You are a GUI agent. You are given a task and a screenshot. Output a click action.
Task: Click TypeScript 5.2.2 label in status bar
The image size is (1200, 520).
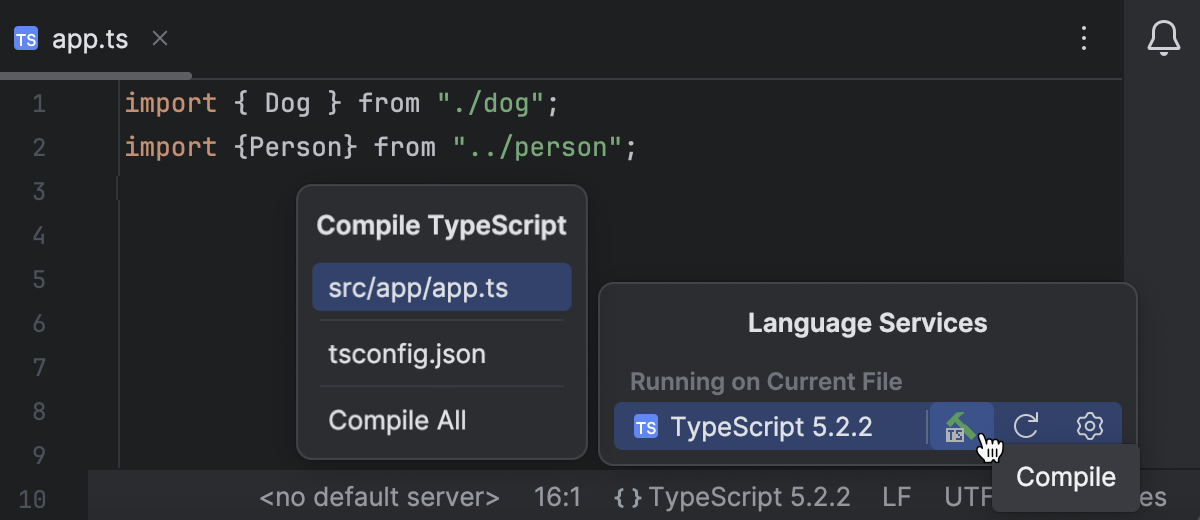click(x=750, y=497)
